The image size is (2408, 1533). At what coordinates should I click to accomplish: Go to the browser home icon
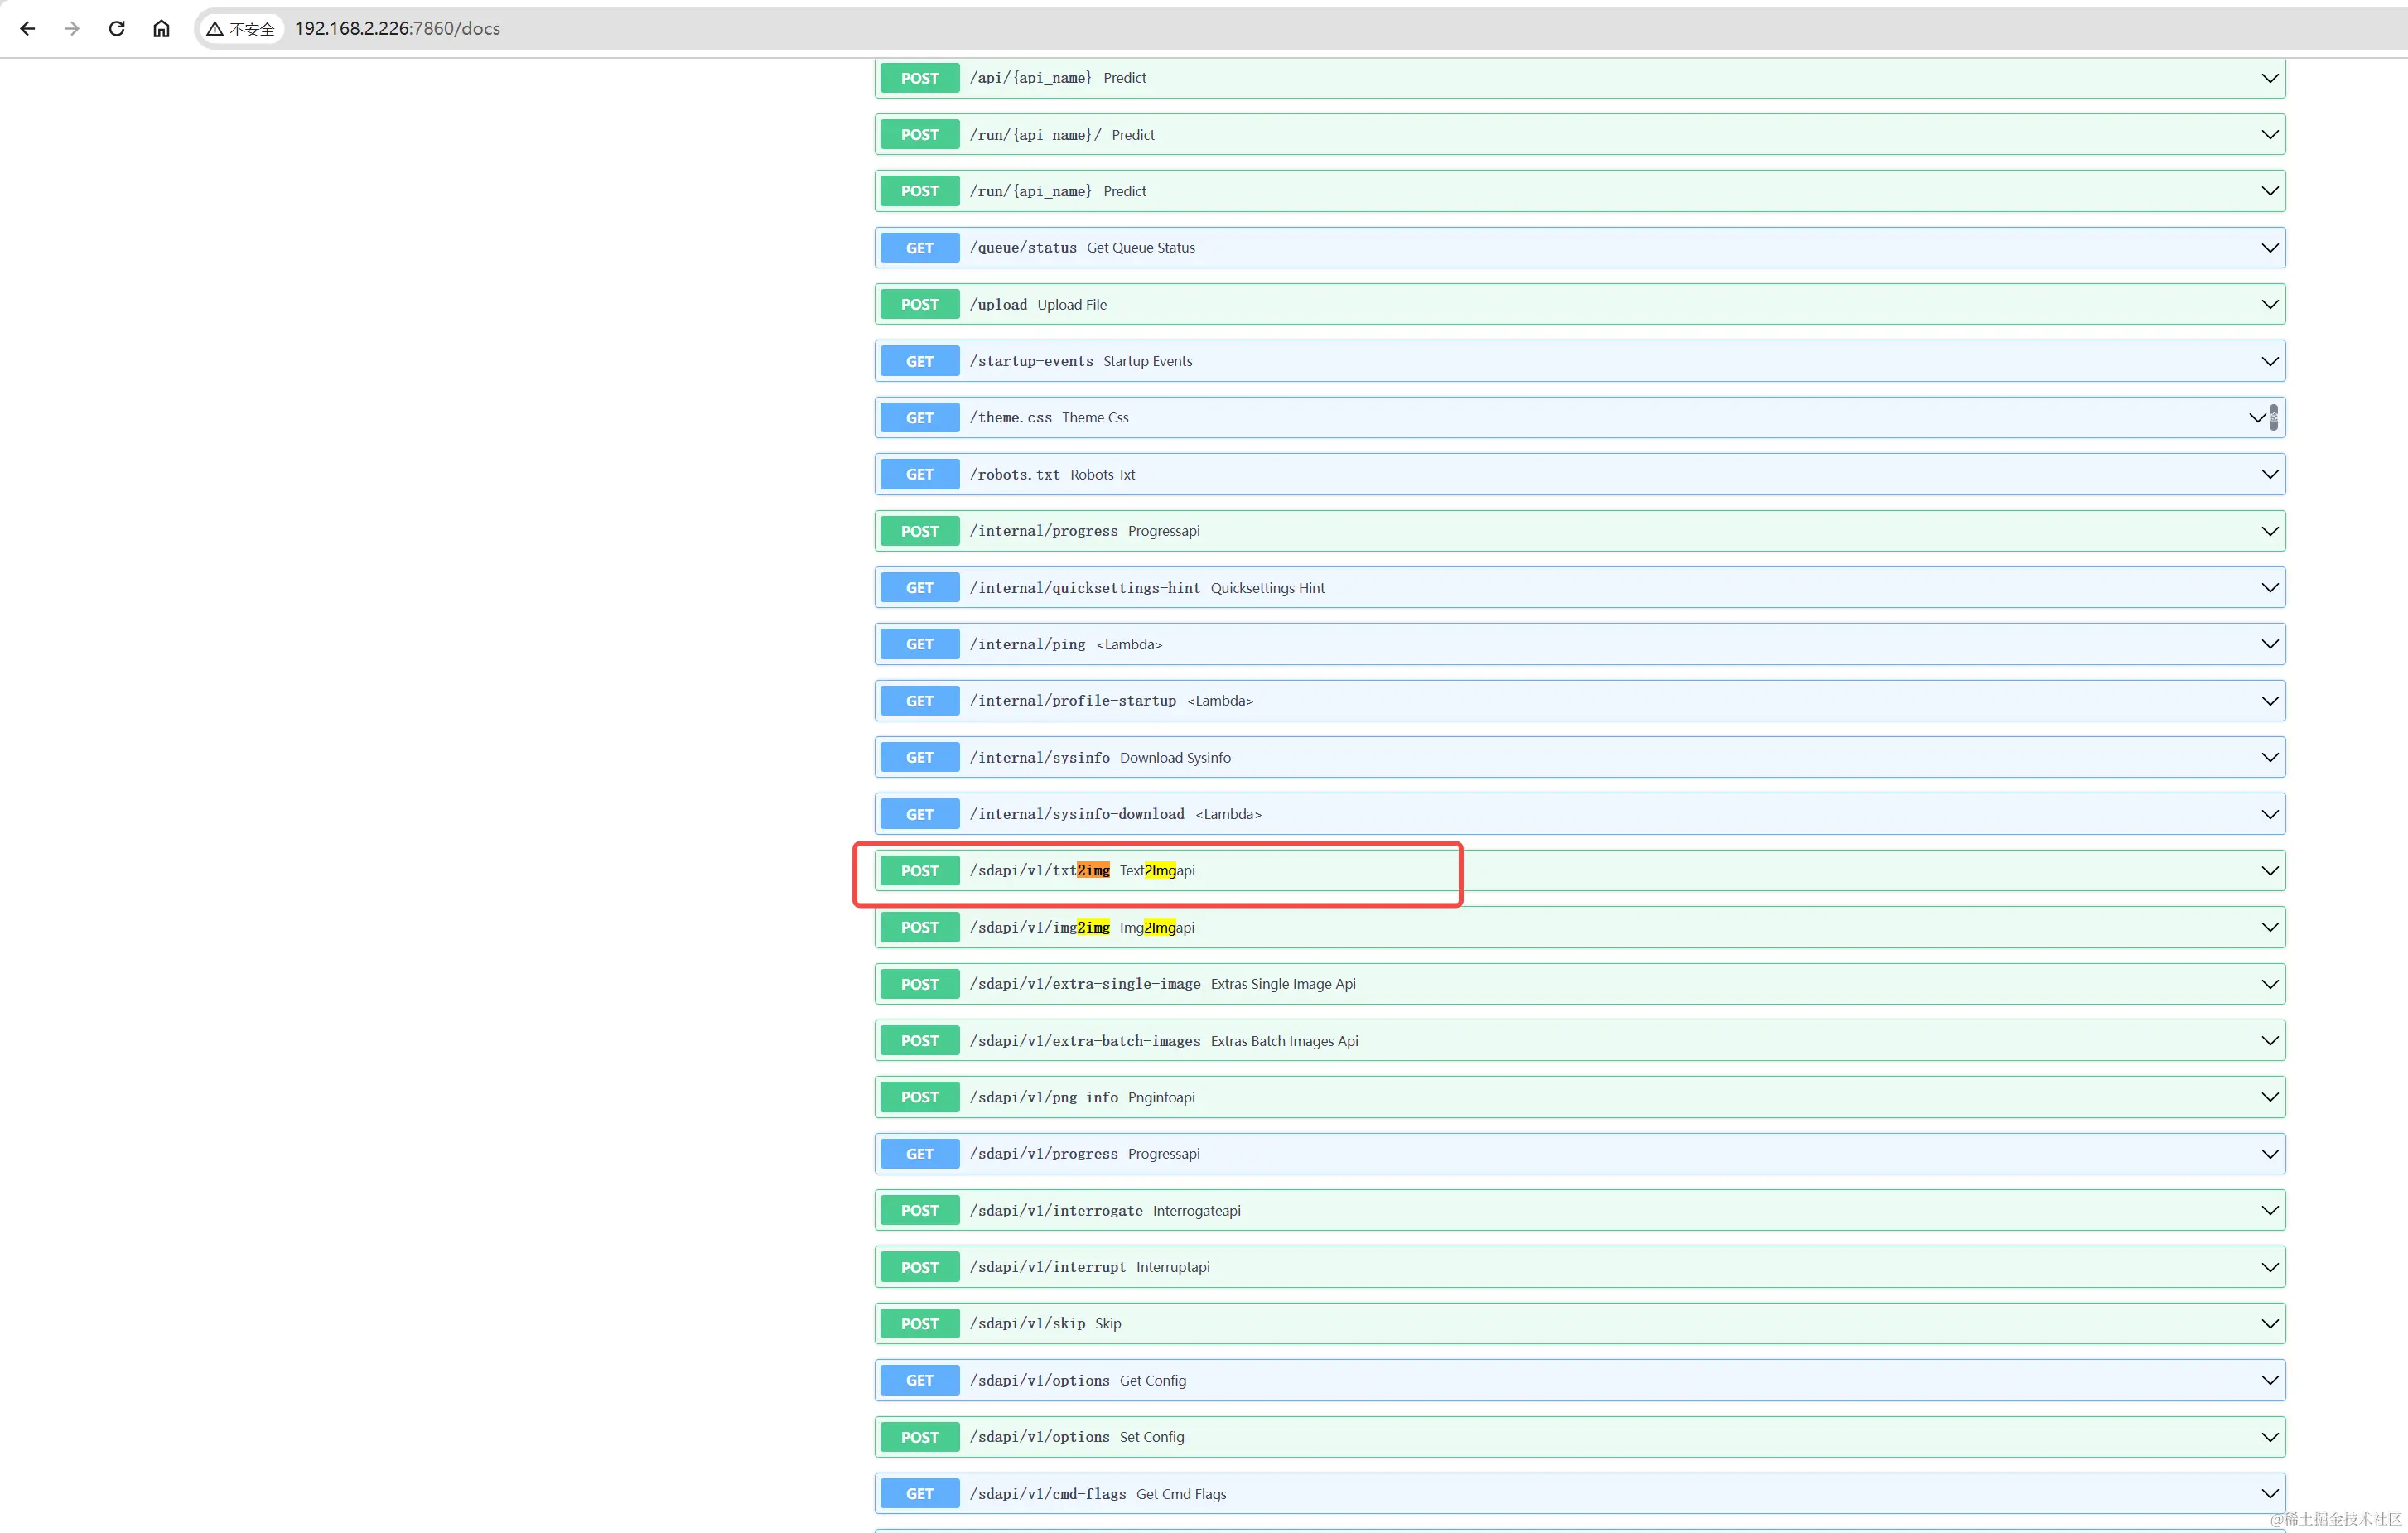(x=161, y=28)
